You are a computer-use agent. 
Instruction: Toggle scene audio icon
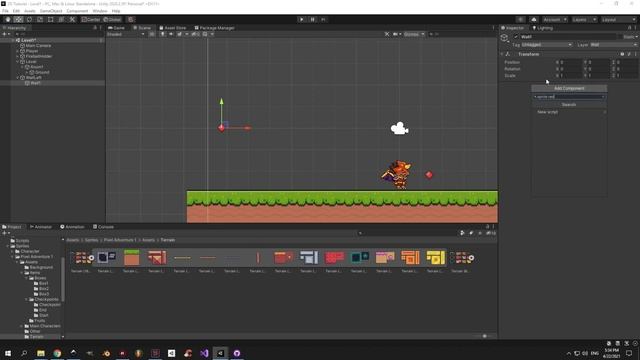tap(171, 34)
